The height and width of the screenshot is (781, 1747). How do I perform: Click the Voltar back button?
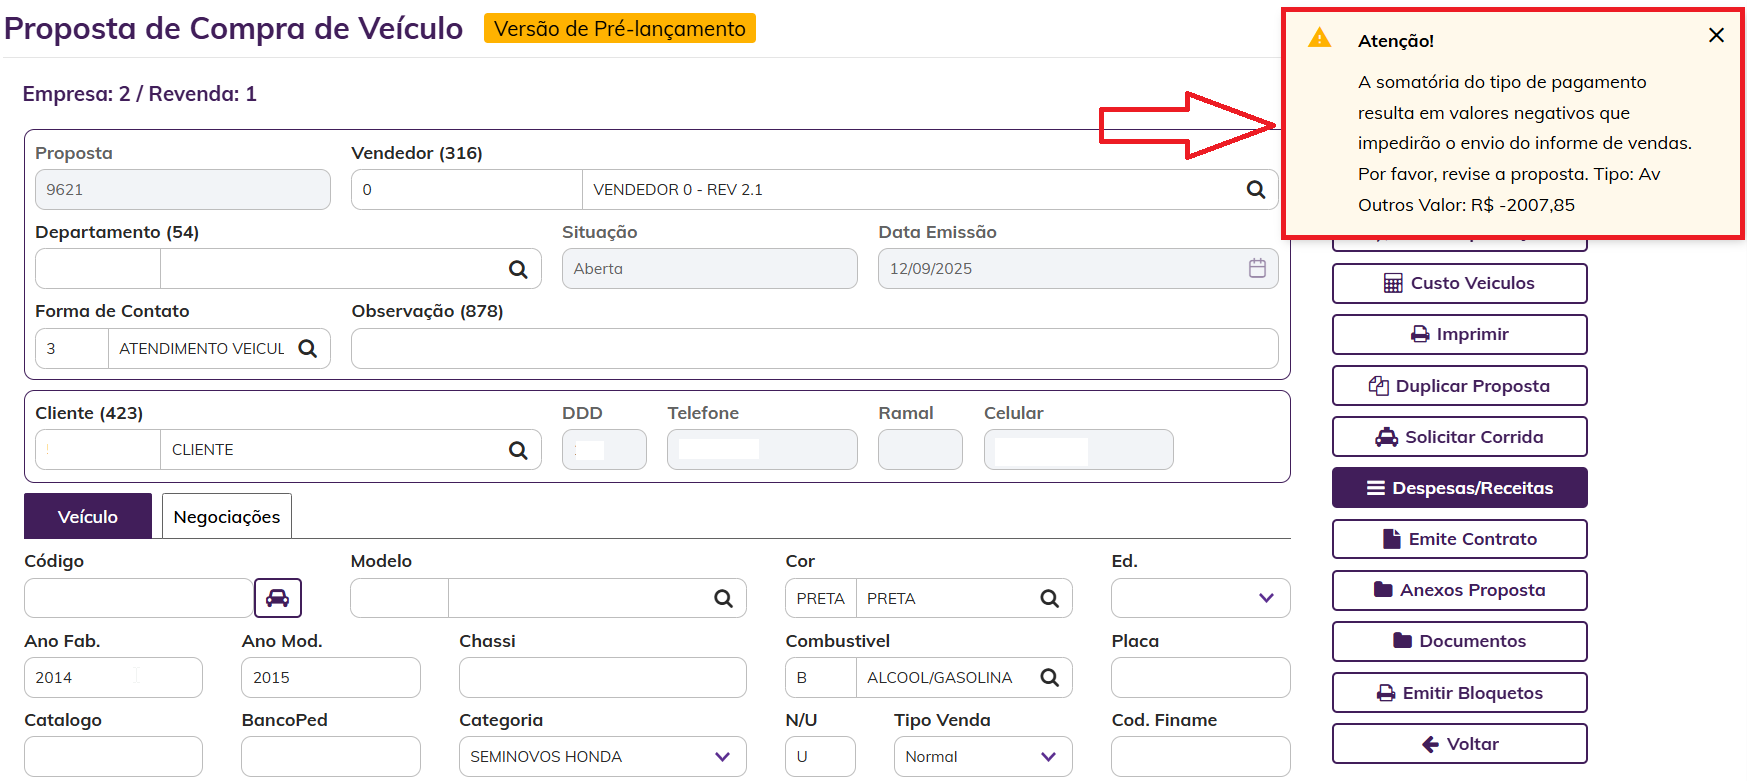point(1459,744)
